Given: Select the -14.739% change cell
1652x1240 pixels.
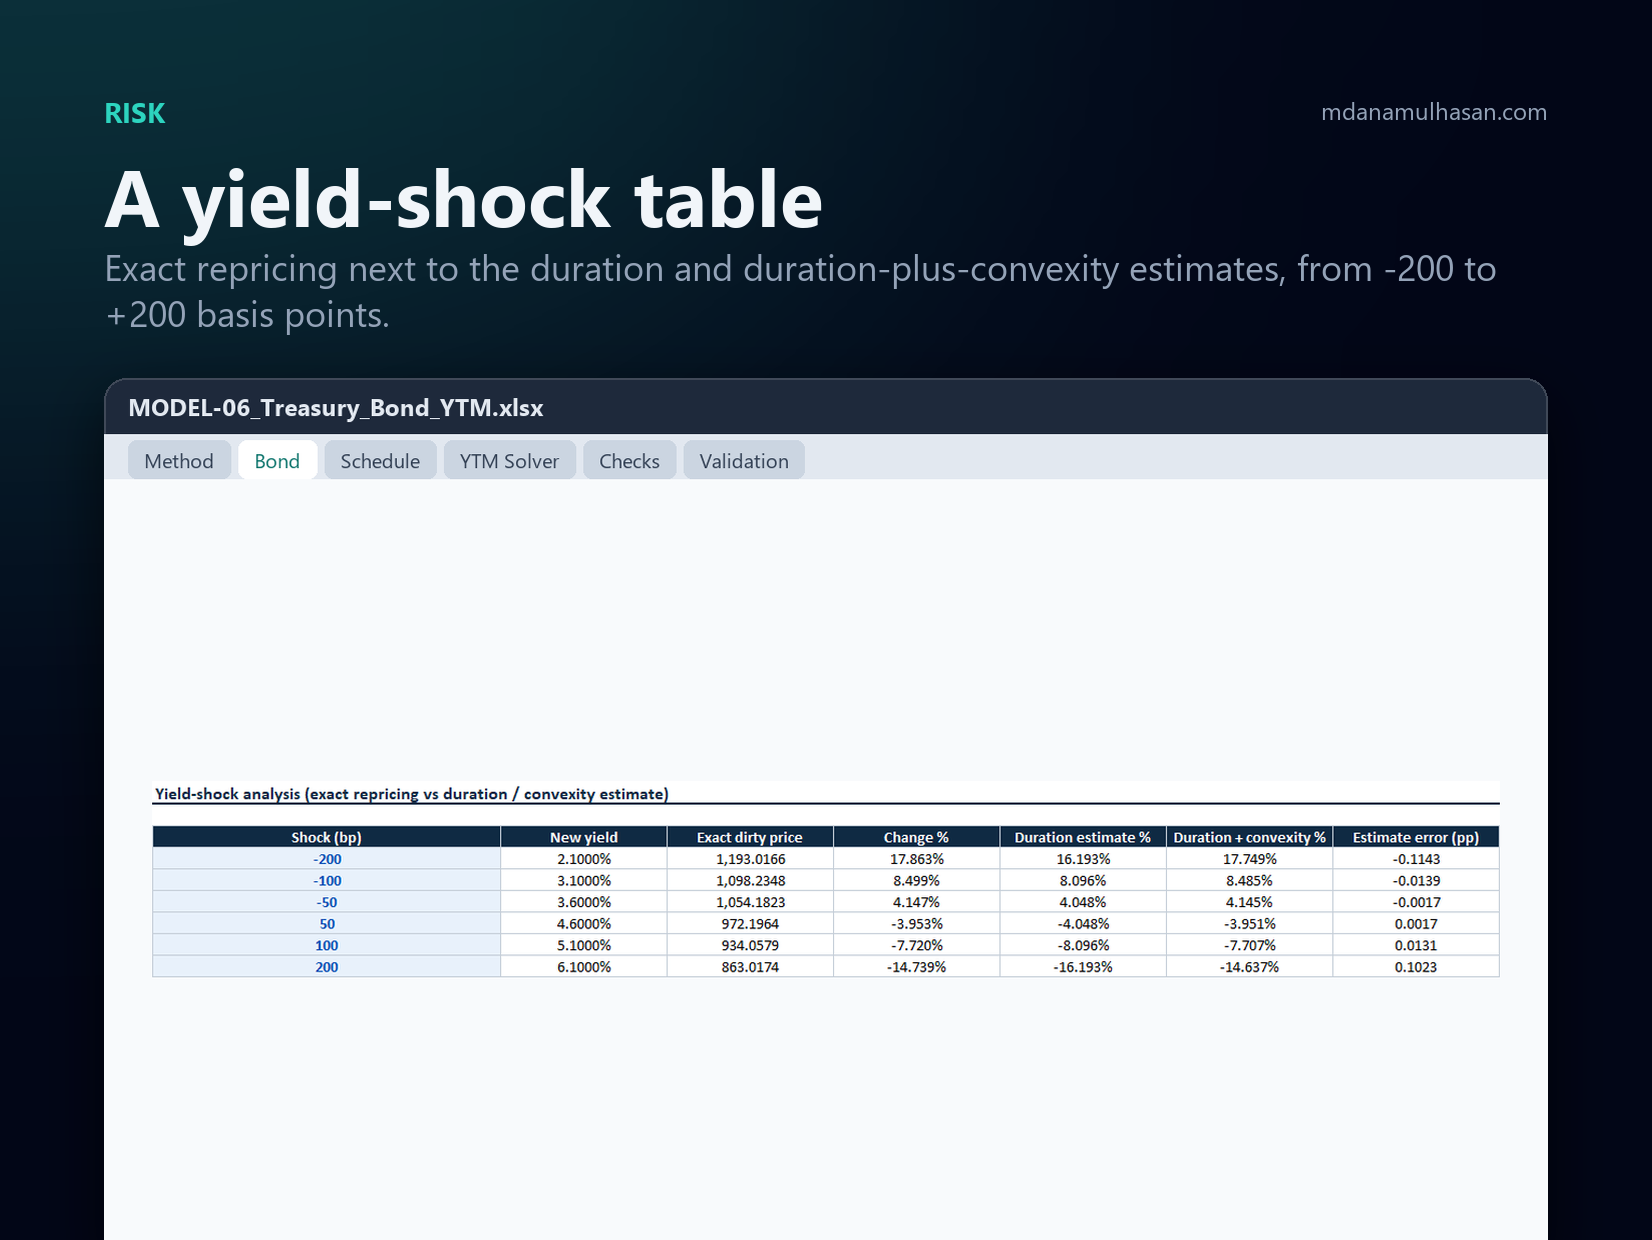Looking at the screenshot, I should (x=916, y=967).
